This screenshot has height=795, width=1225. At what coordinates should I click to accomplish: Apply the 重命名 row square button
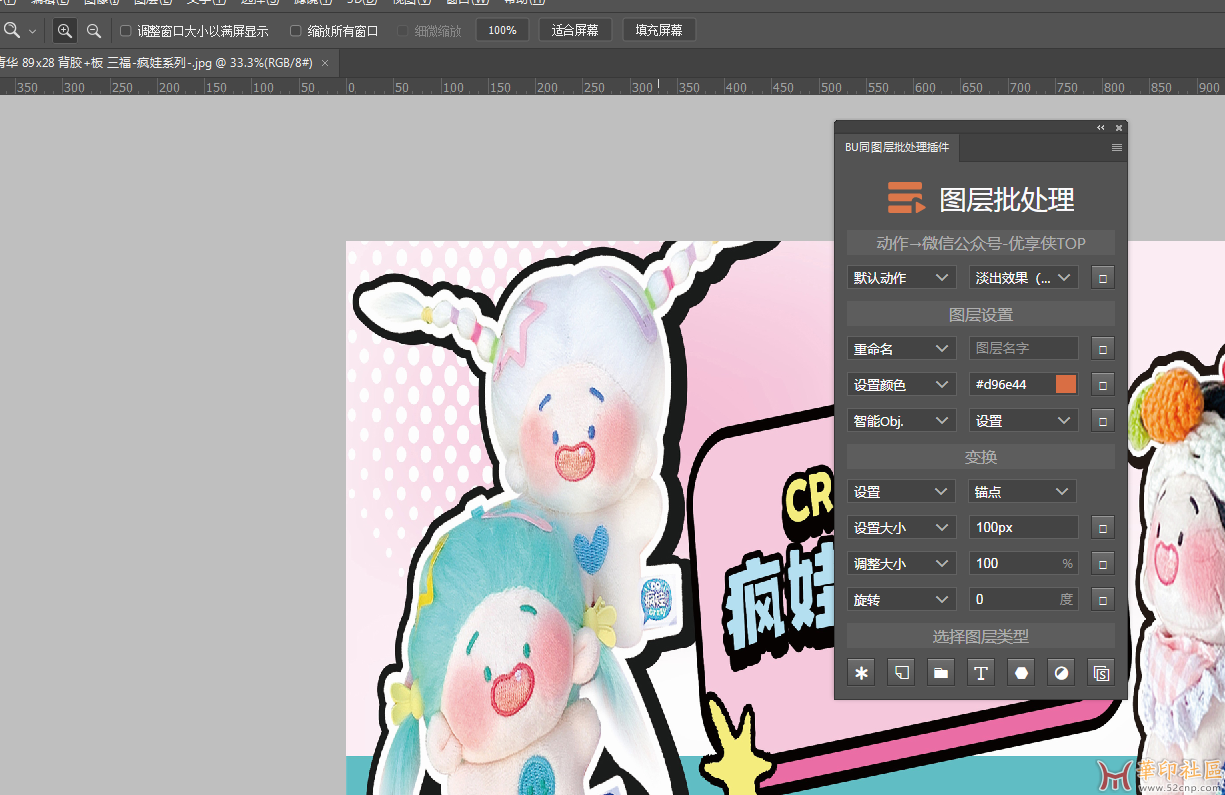point(1102,349)
